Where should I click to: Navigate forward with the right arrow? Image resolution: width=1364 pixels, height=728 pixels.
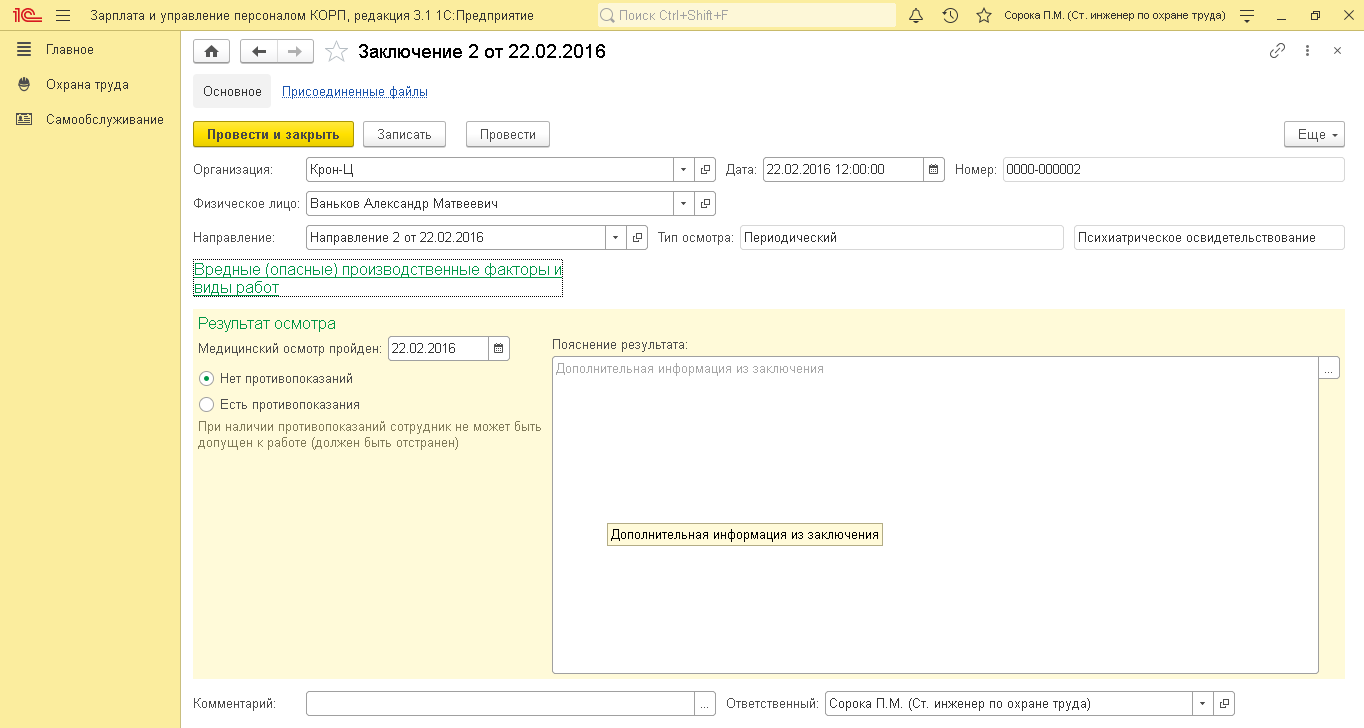coord(295,52)
